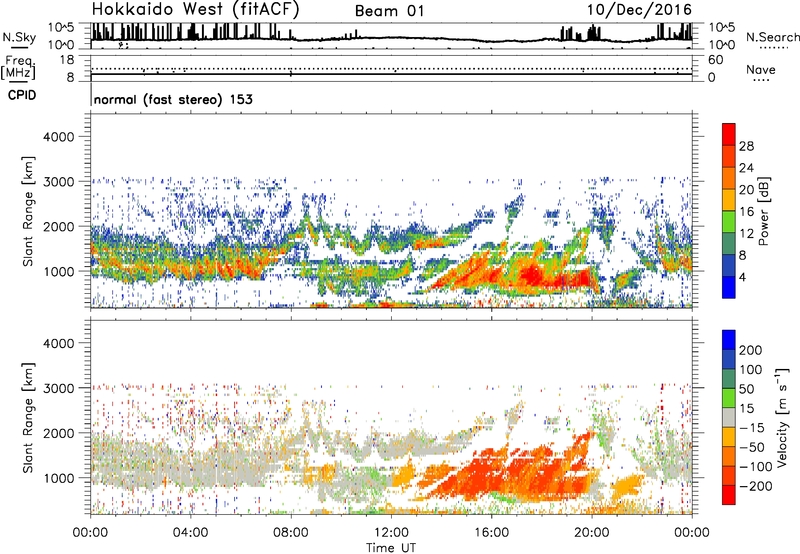The width and height of the screenshot is (800, 554).
Task: Click the '12' Power colorbar label
Action: [x=746, y=234]
